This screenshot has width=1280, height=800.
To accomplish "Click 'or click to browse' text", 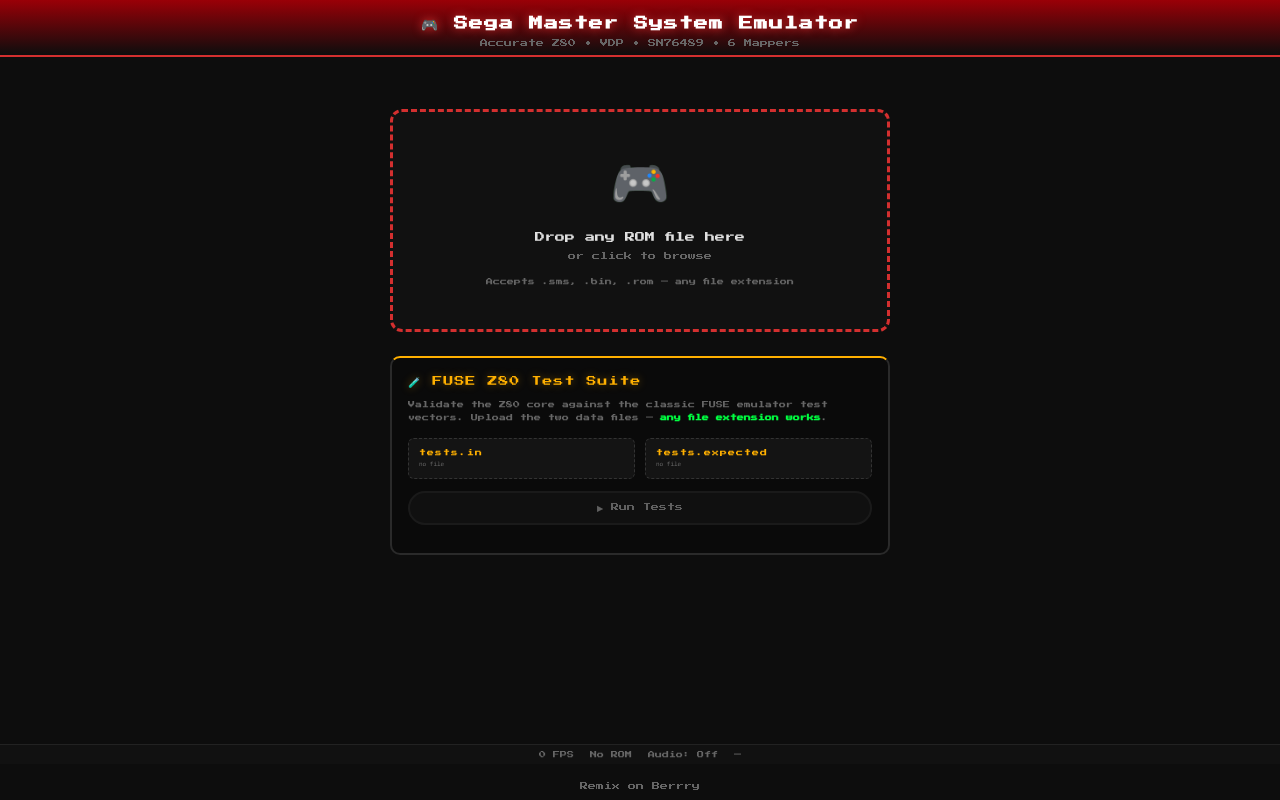I will click(x=640, y=256).
